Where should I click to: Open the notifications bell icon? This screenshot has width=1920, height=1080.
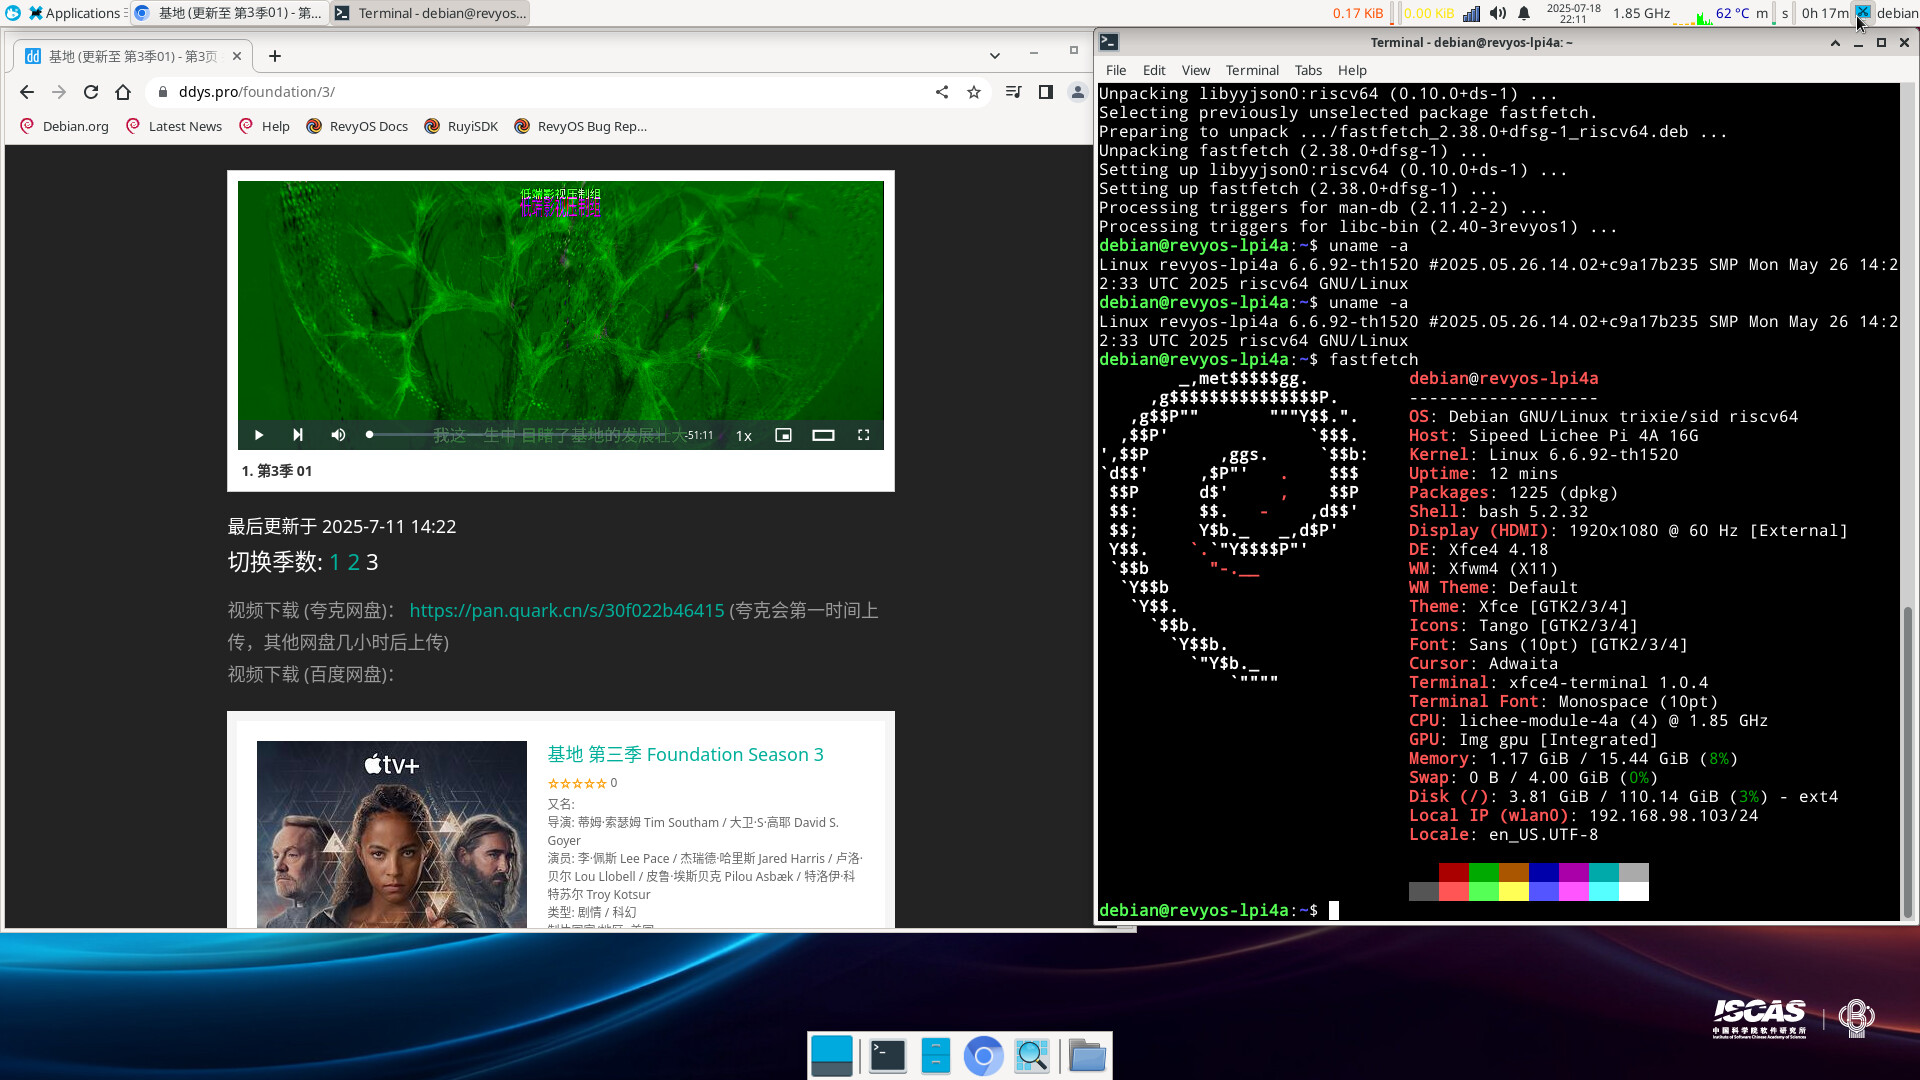[1524, 13]
